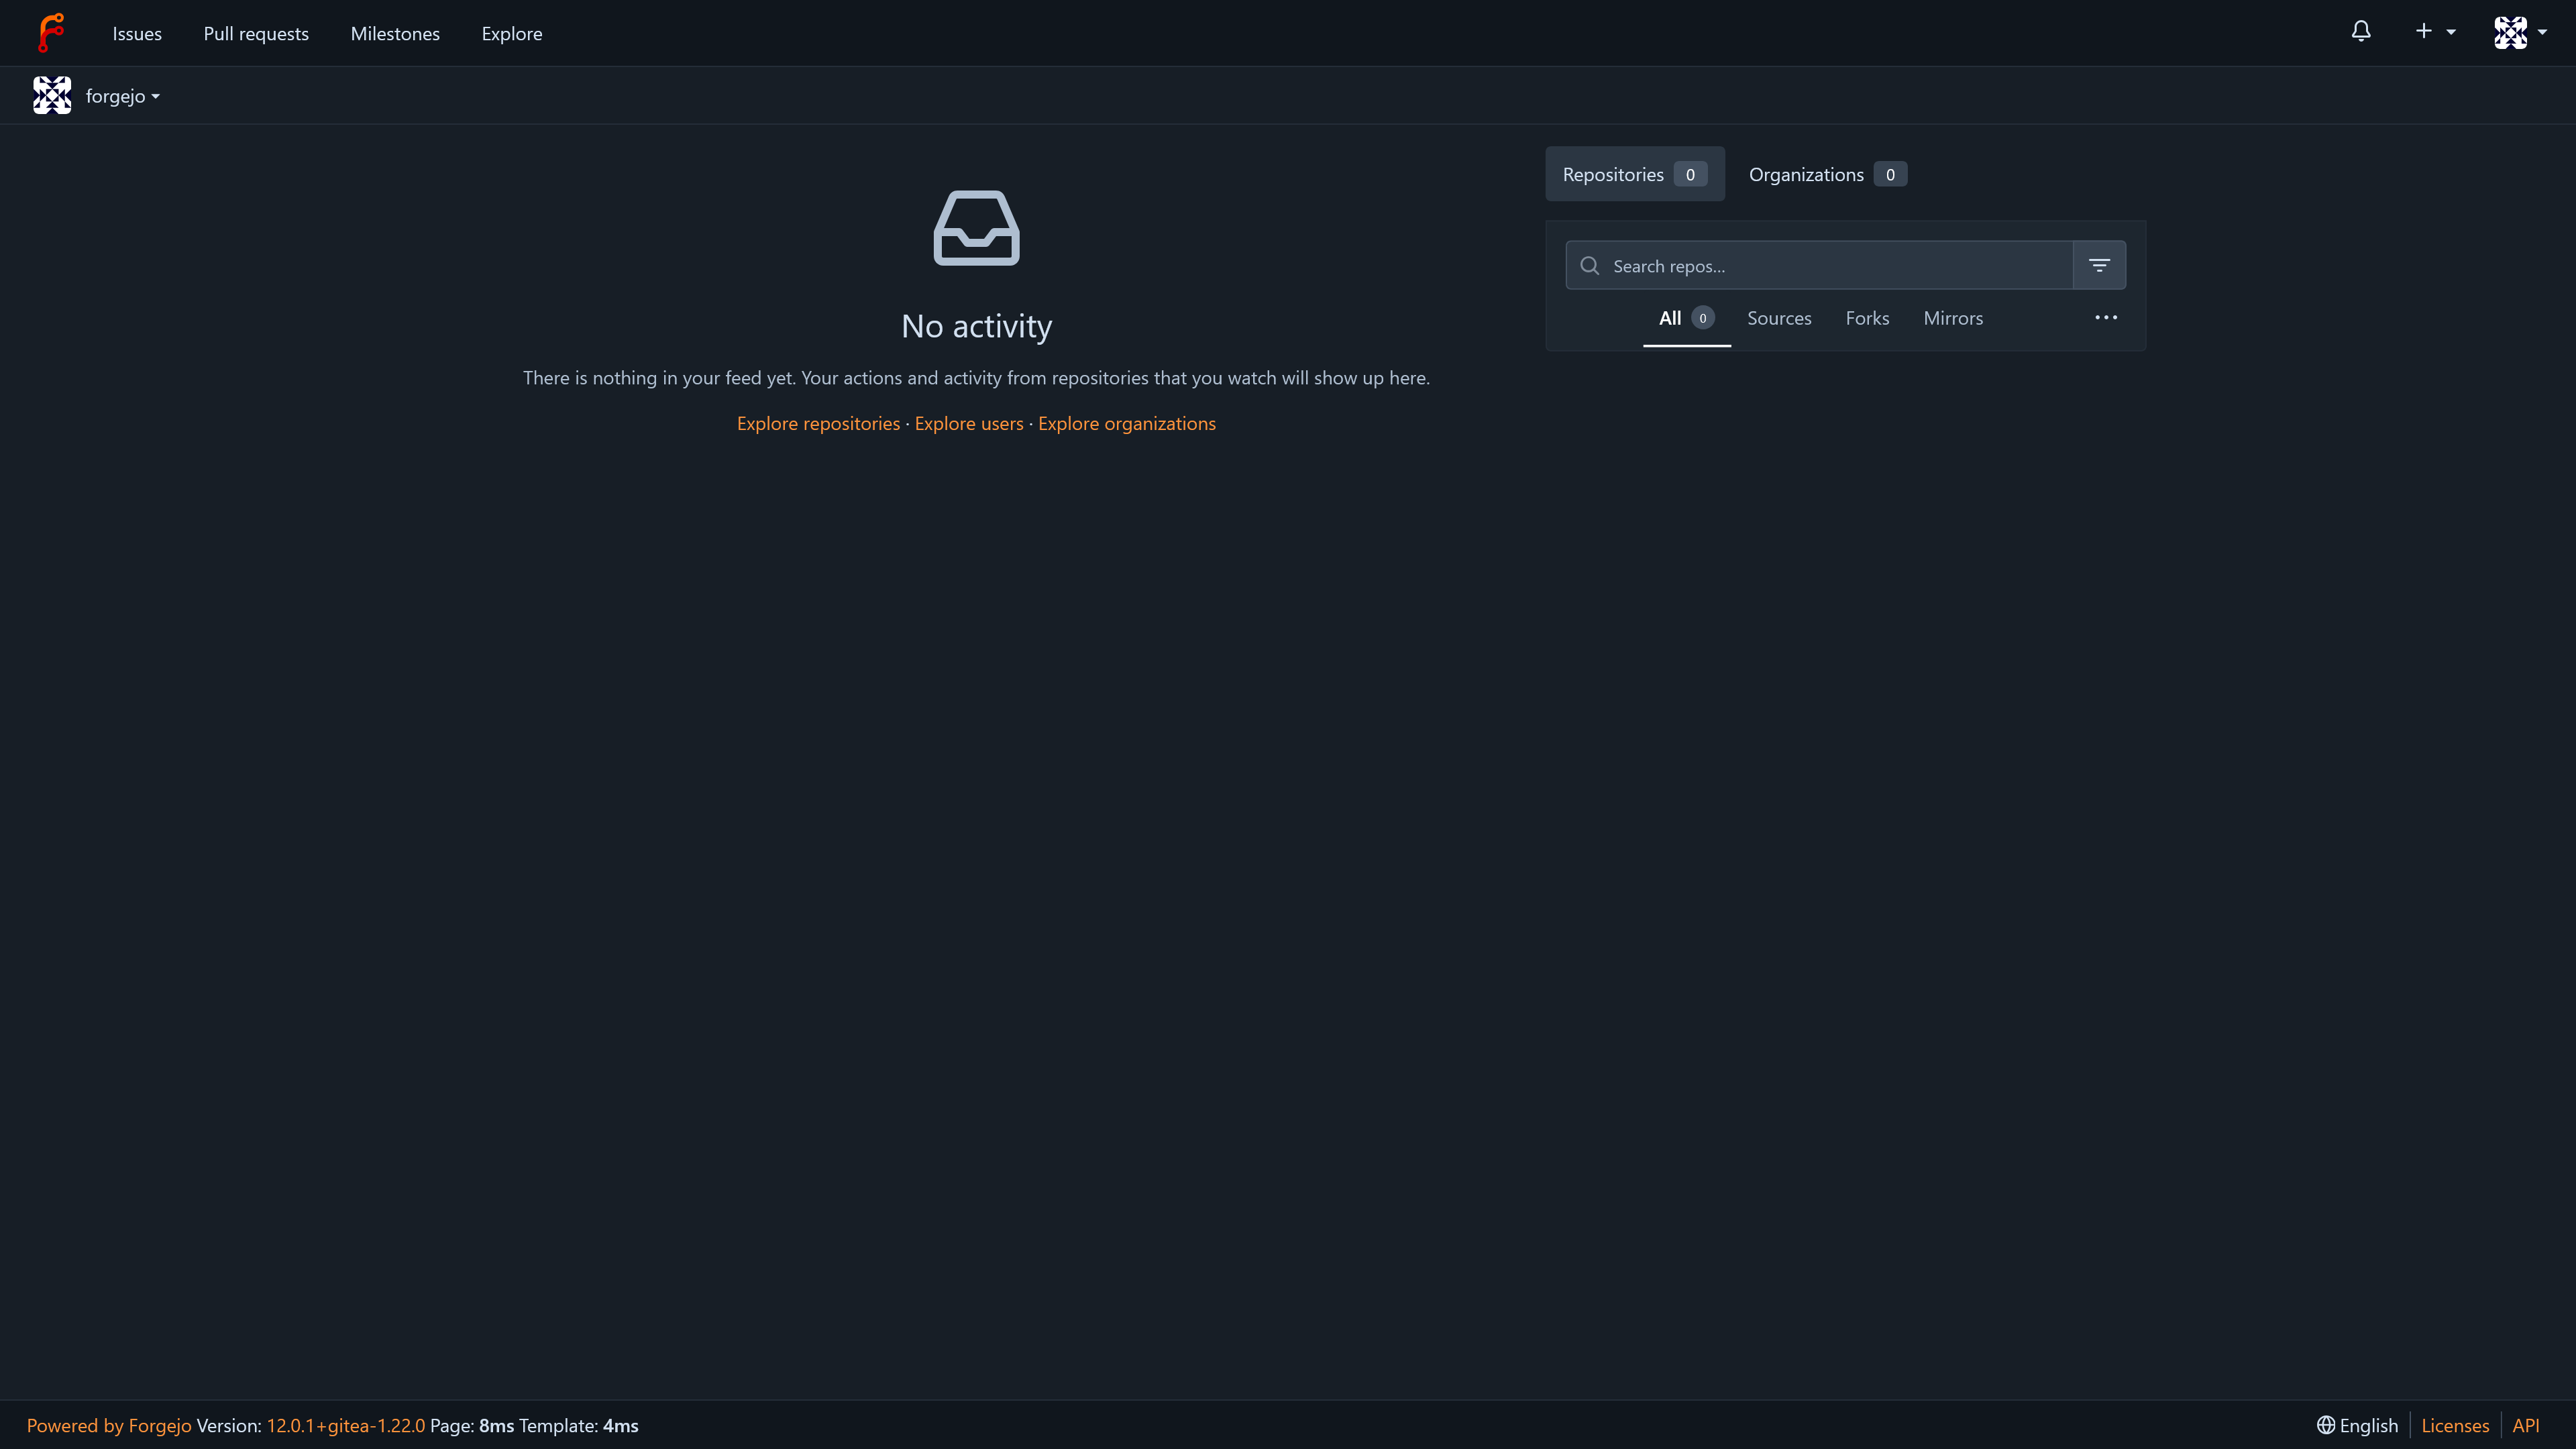The height and width of the screenshot is (1449, 2576).
Task: Expand the forgejo dashboard context switcher
Action: point(123,96)
